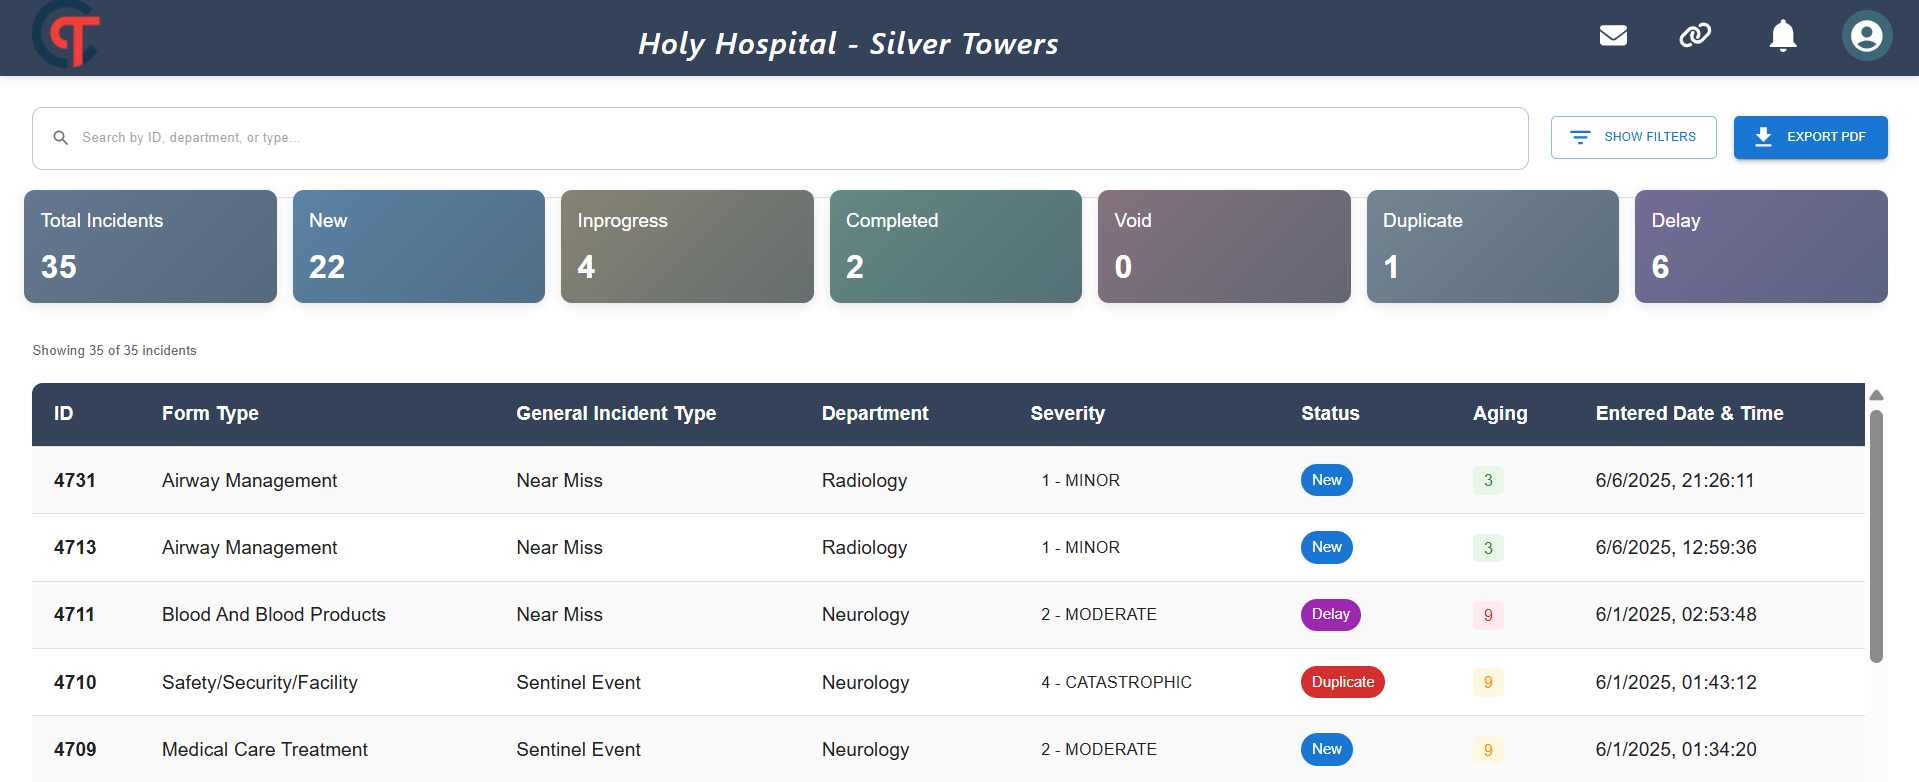Sort by Entered Date & Time header
The width and height of the screenshot is (1919, 782).
pos(1689,413)
